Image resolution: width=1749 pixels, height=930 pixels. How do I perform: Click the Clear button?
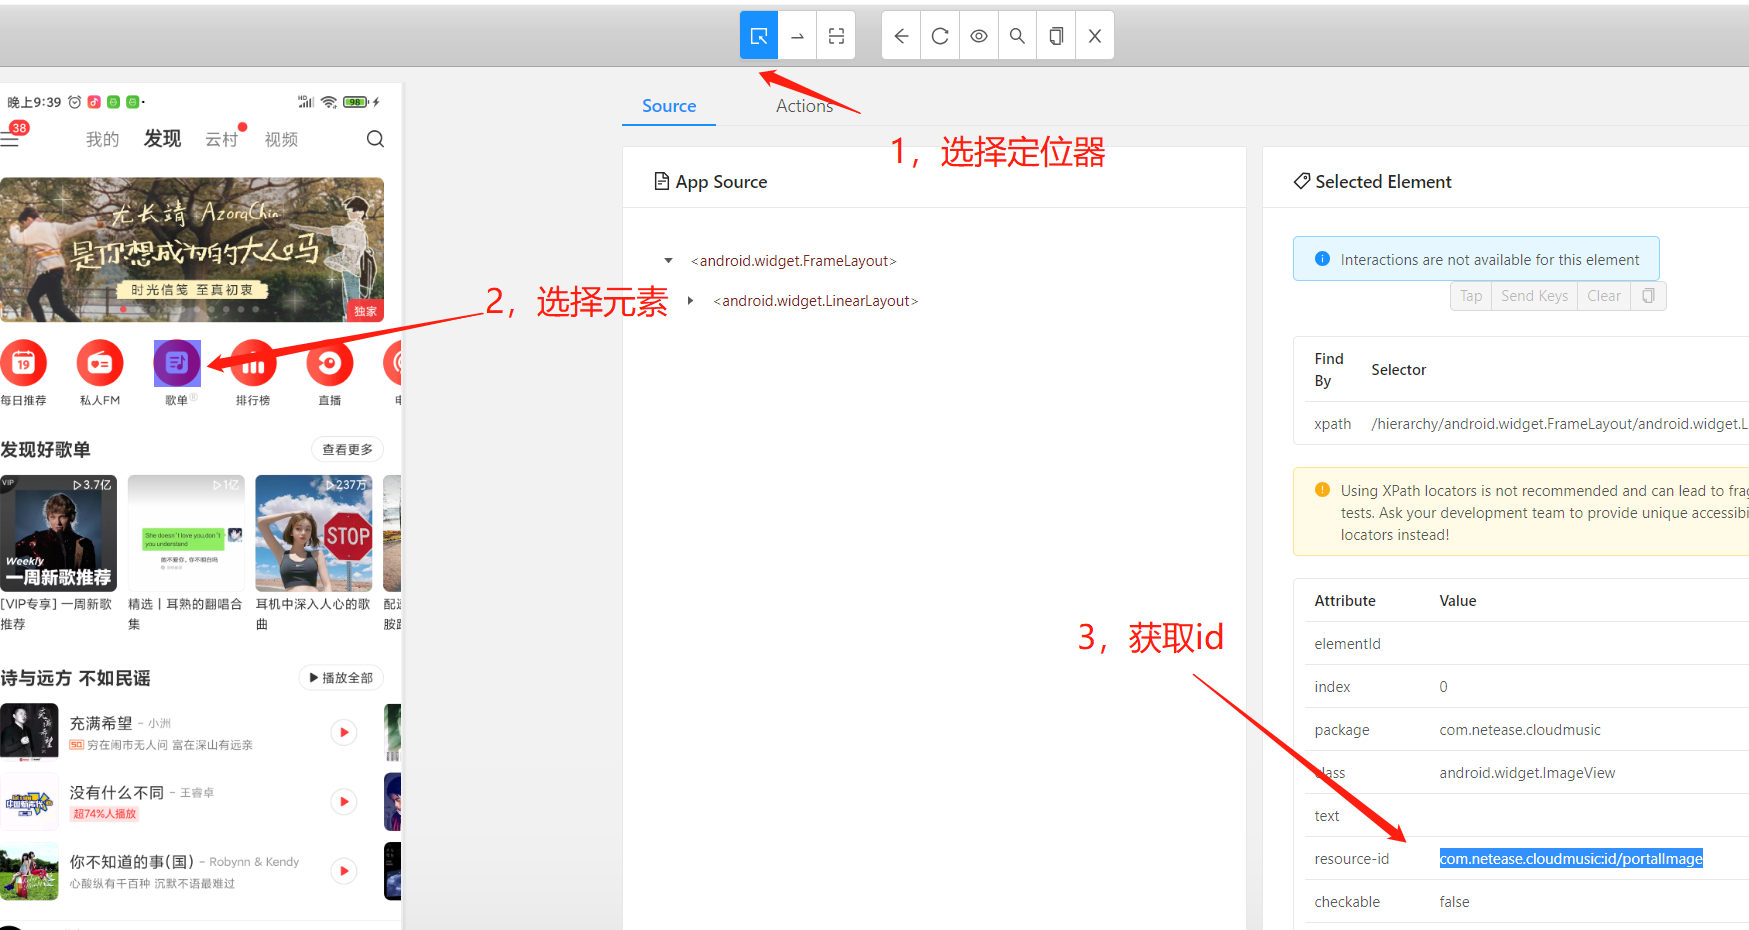point(1604,296)
